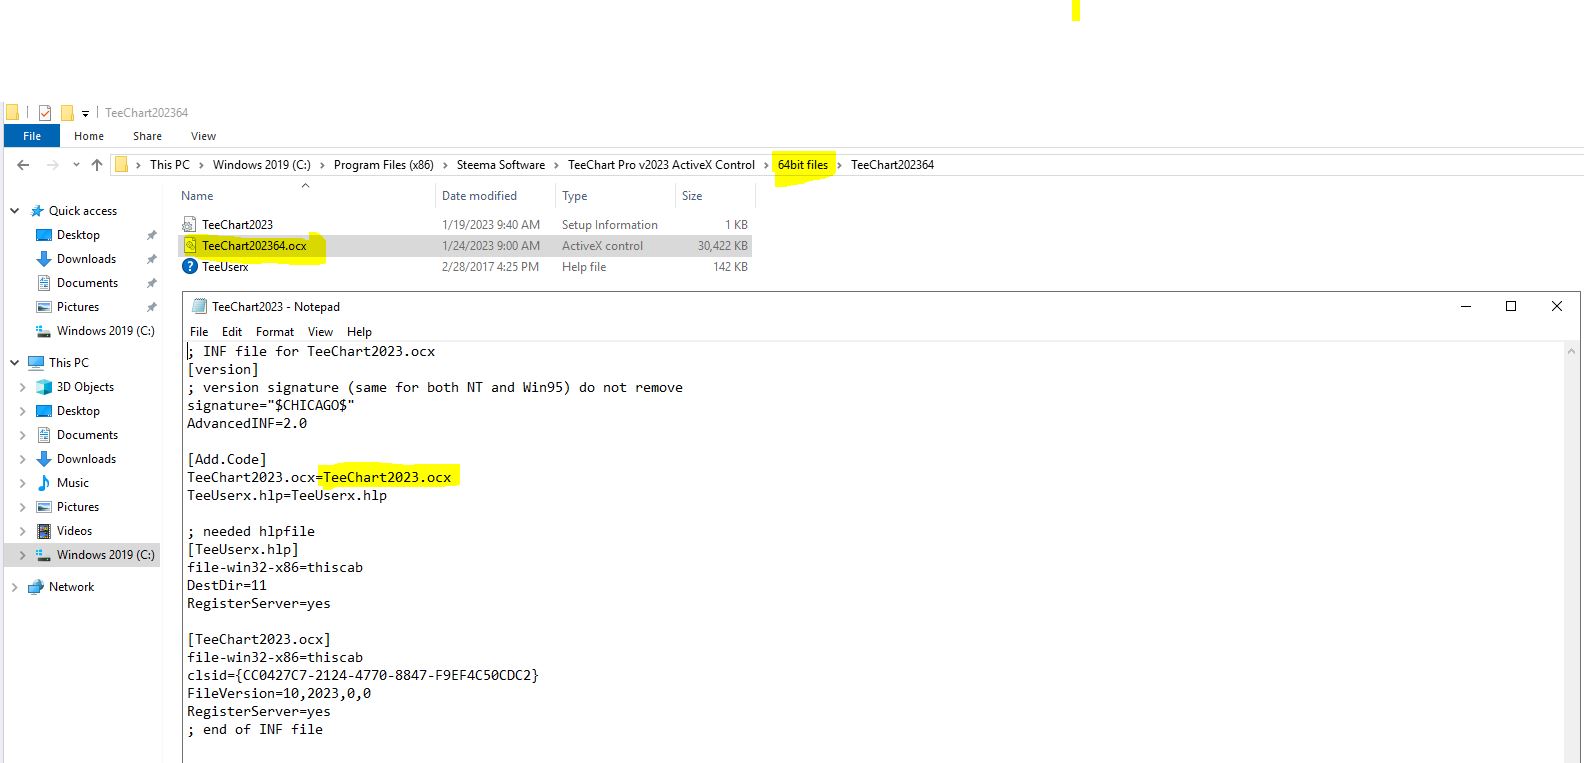Click the TeeChart2023 INF file icon
This screenshot has height=763, width=1584.
(x=189, y=225)
